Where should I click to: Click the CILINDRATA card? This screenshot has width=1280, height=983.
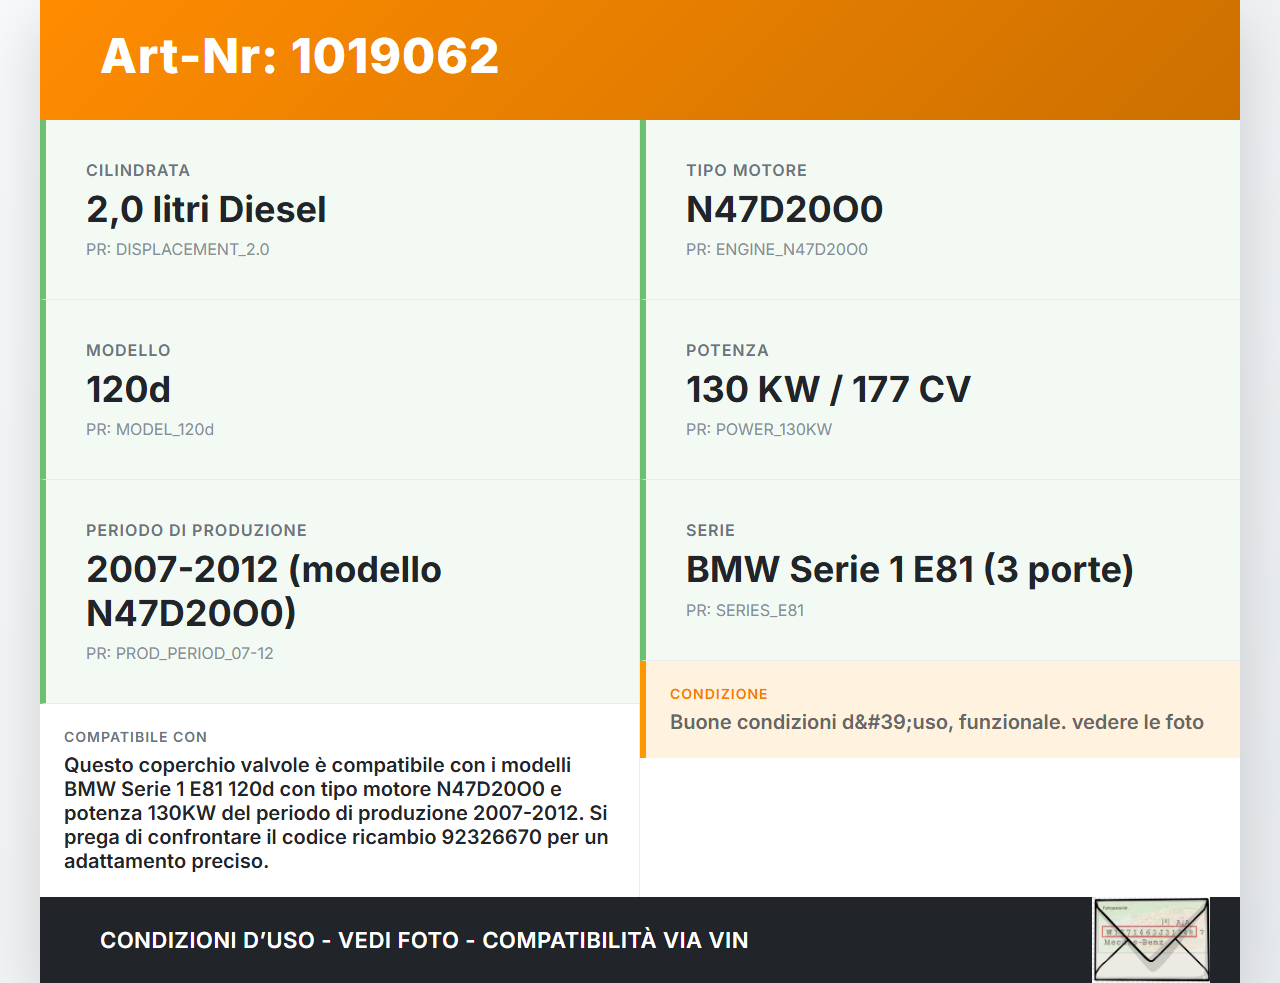(x=340, y=210)
